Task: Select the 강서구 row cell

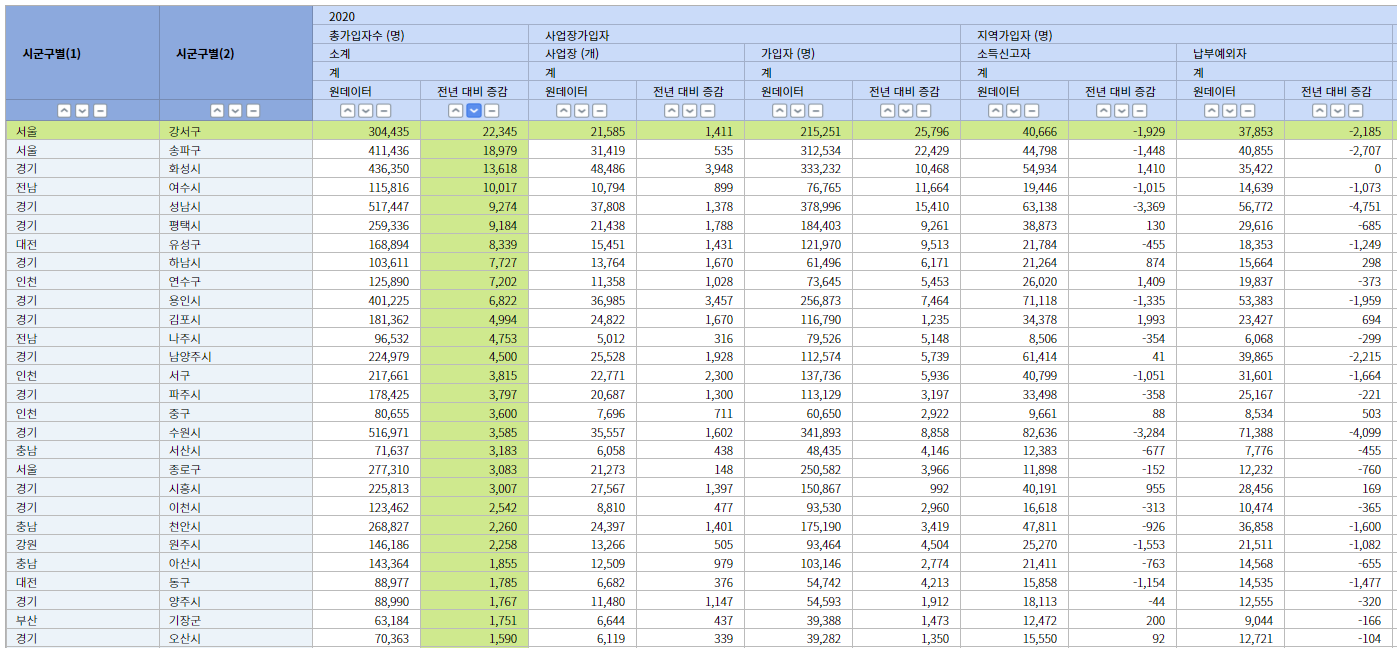Action: (x=236, y=131)
